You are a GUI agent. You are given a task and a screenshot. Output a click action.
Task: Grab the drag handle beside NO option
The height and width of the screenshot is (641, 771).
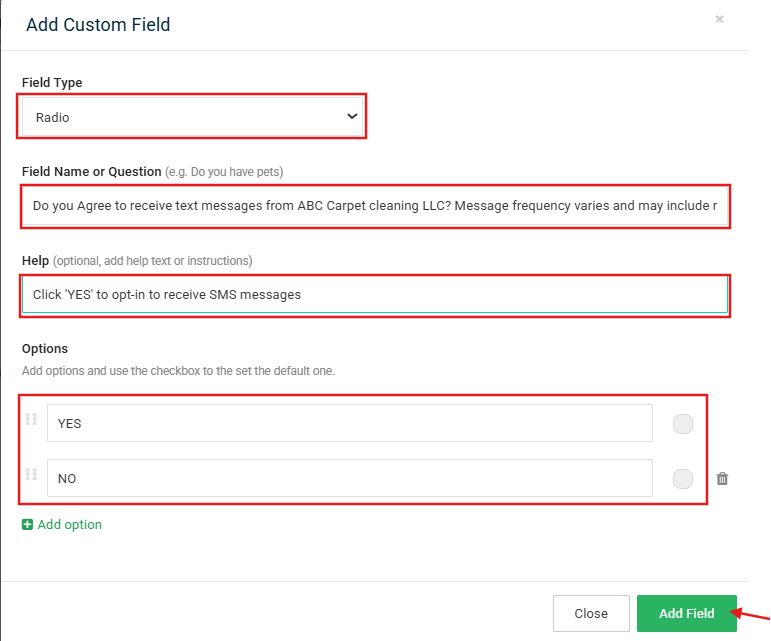(31, 474)
